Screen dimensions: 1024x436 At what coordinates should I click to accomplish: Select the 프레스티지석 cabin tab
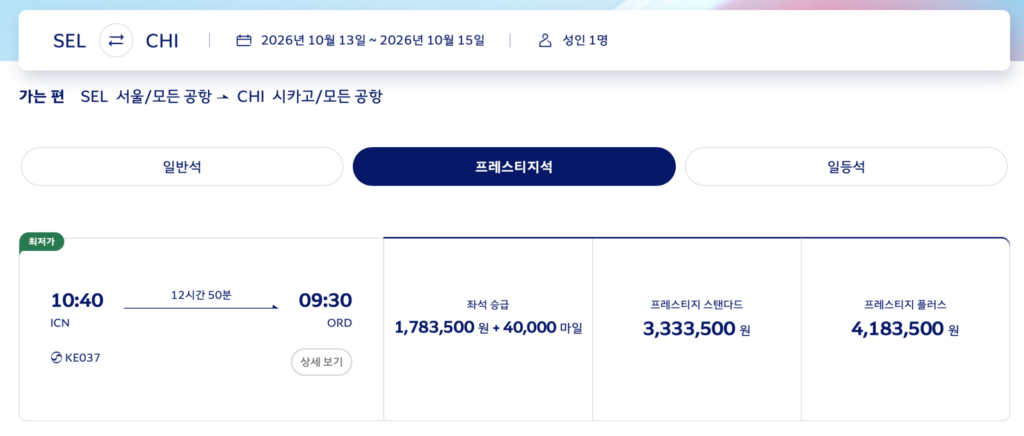[514, 167]
